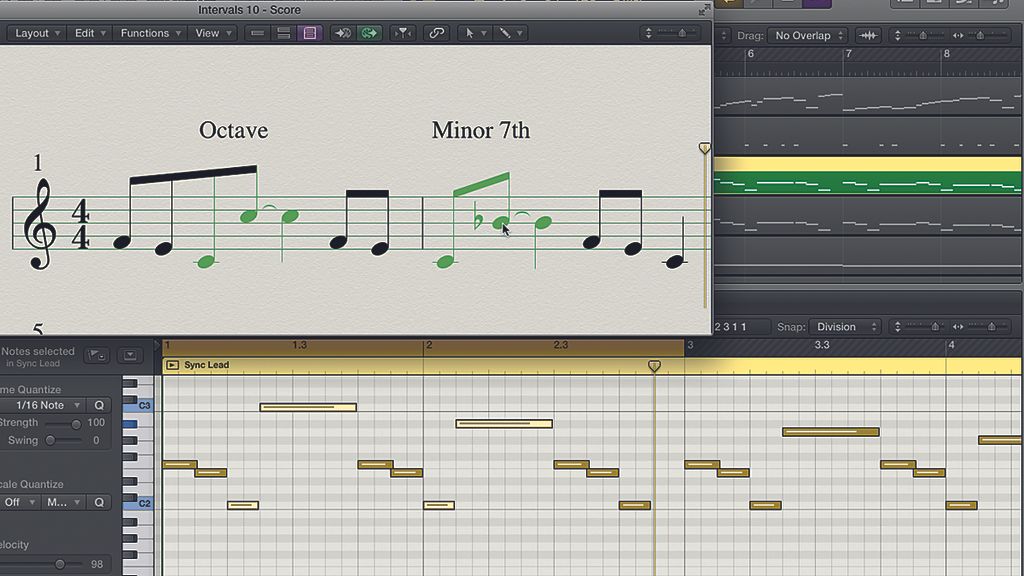Select the Pointer tool in the Score toolbar
Screen dimensions: 1024x576
(471, 33)
